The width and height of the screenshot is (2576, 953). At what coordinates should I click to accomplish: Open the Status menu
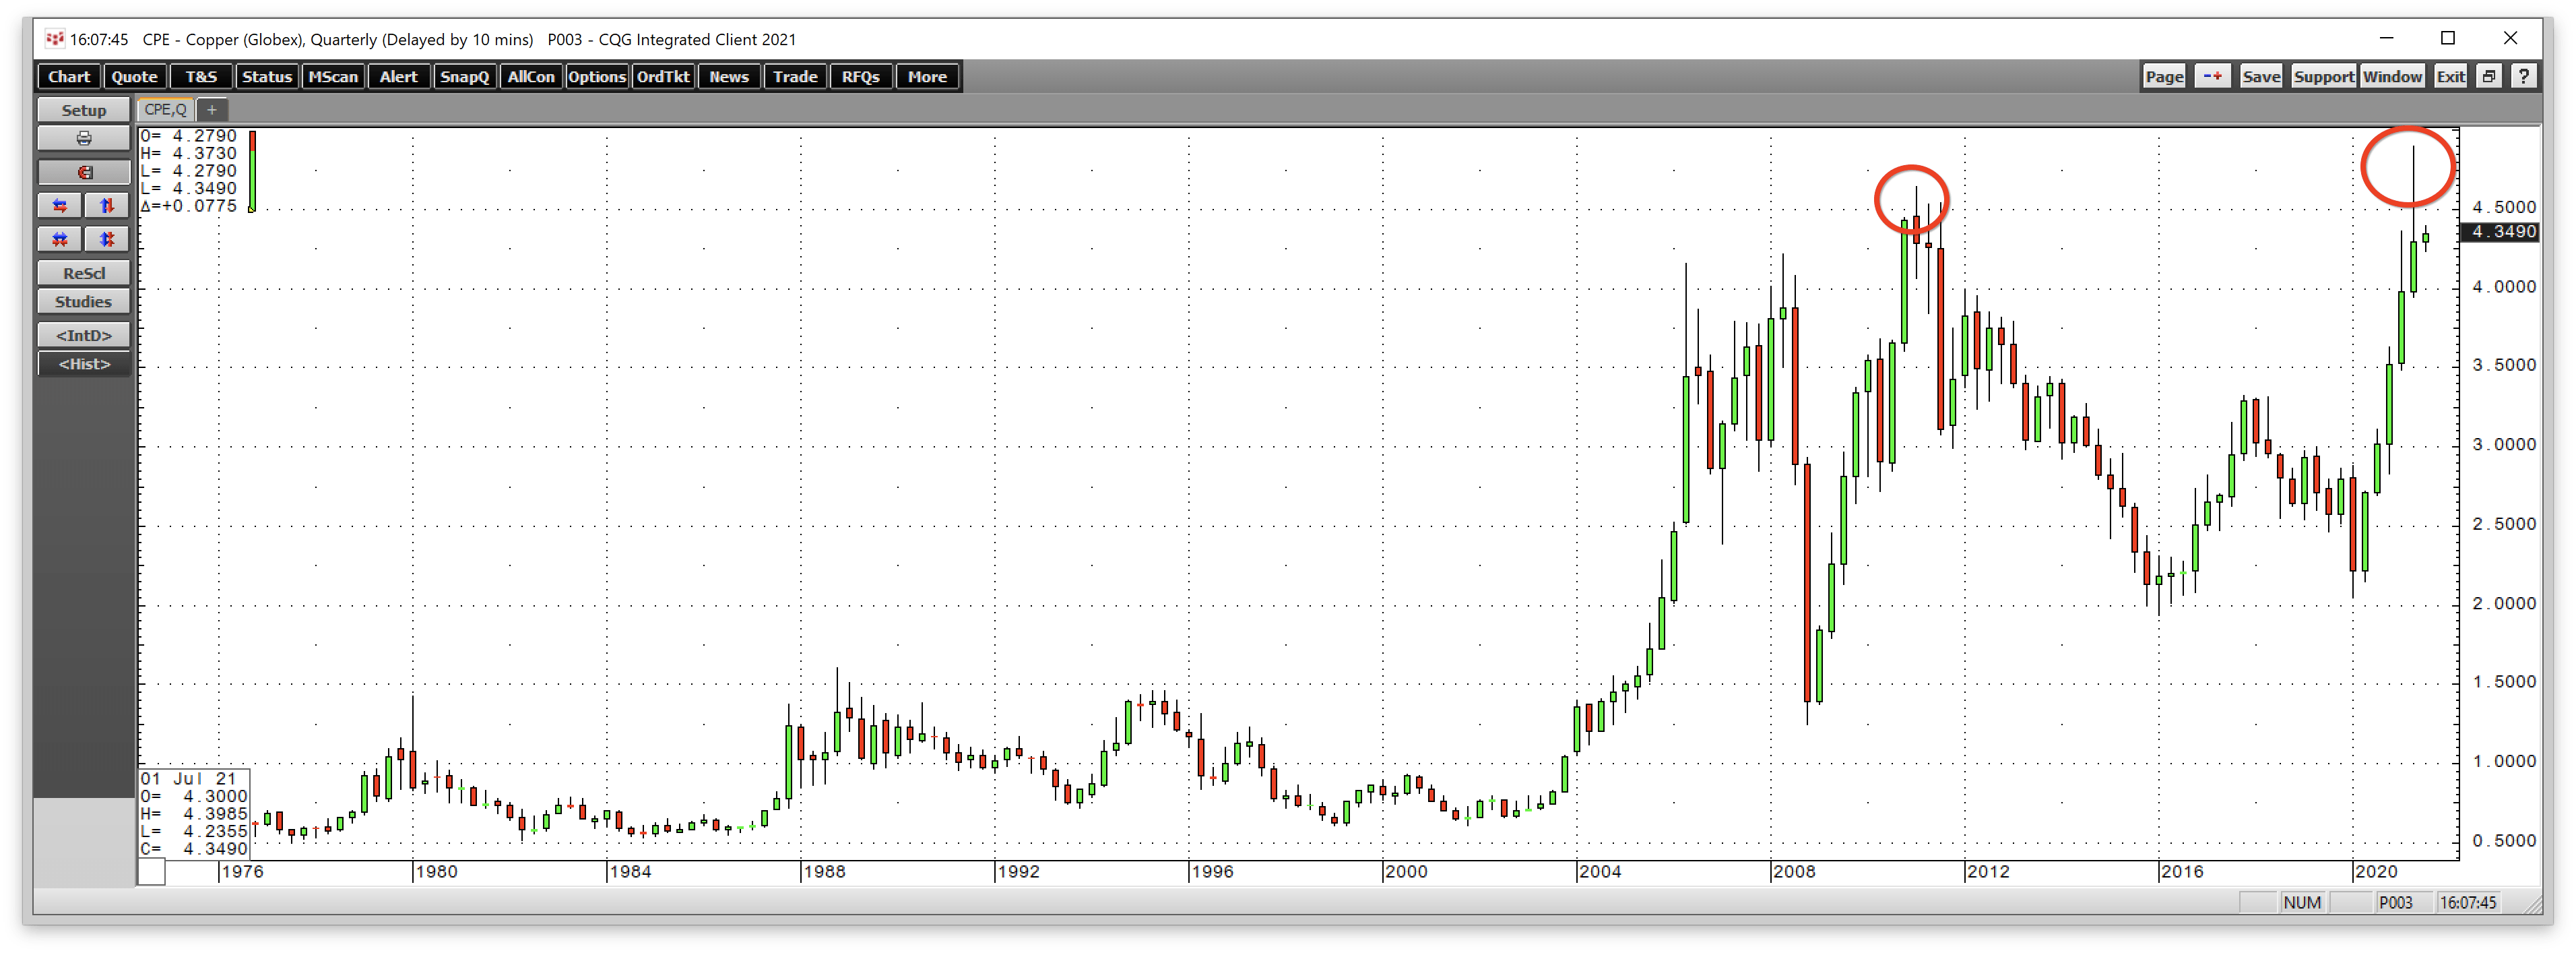(x=267, y=76)
